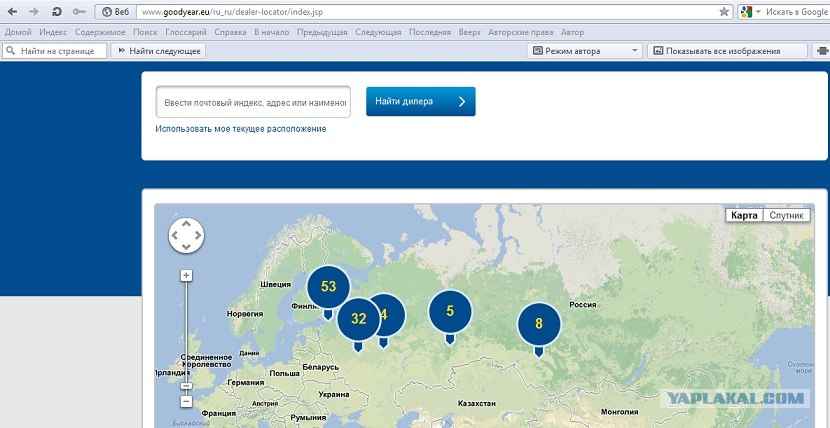Viewport: 830px width, 428px height.
Task: Click the 'Найти дилера' button
Action: point(420,102)
